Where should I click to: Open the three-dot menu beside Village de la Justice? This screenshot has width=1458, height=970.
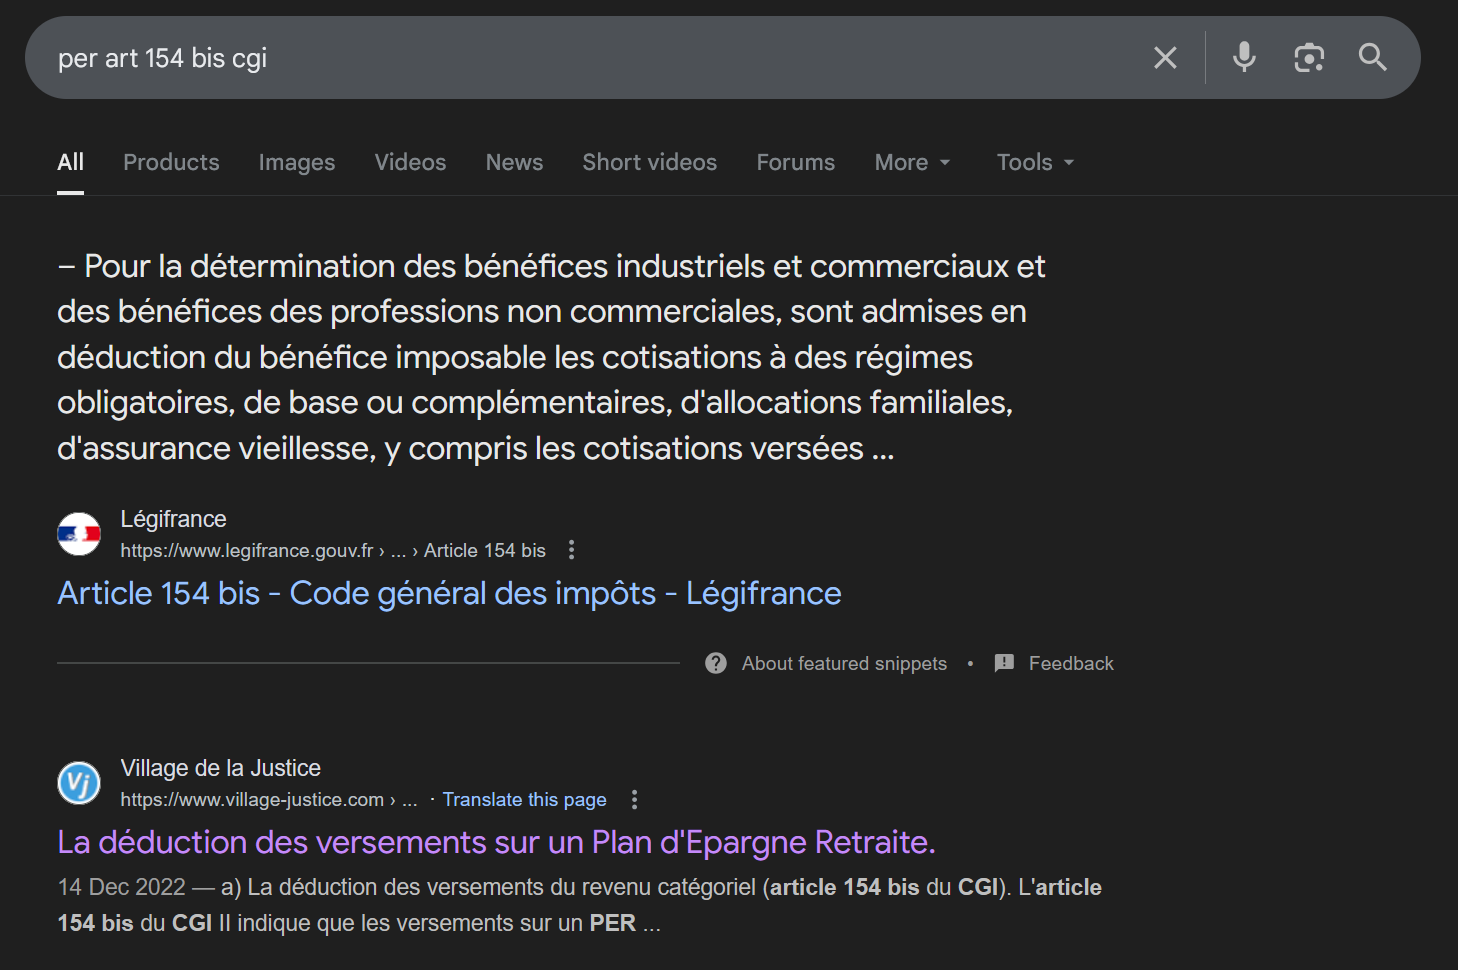(634, 799)
